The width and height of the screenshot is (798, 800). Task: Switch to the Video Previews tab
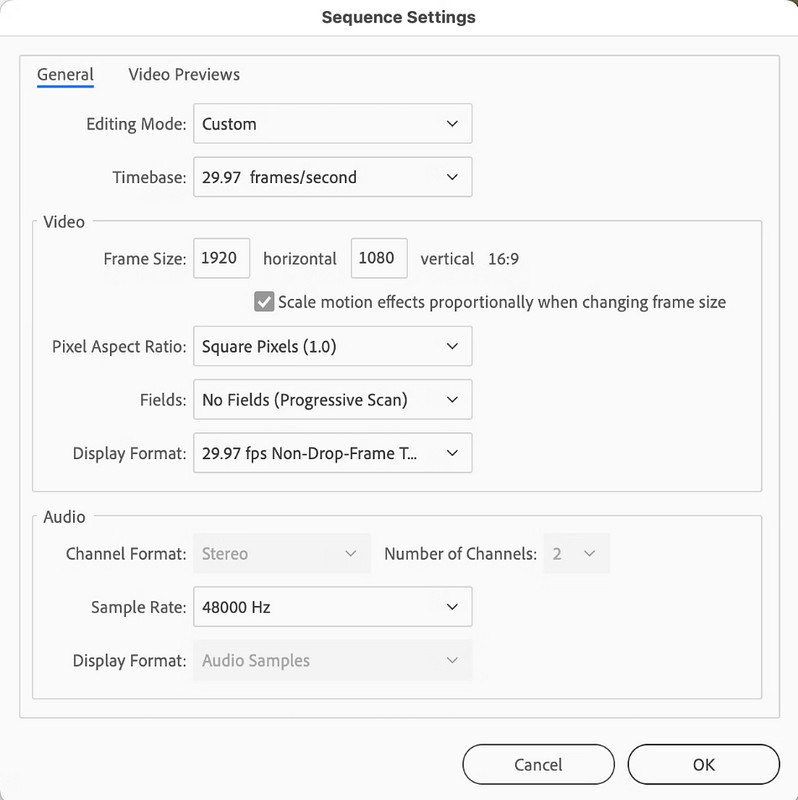click(184, 74)
